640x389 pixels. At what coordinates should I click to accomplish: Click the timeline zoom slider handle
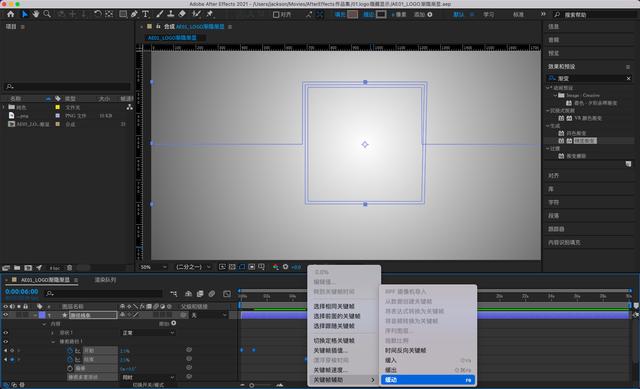pos(252,385)
